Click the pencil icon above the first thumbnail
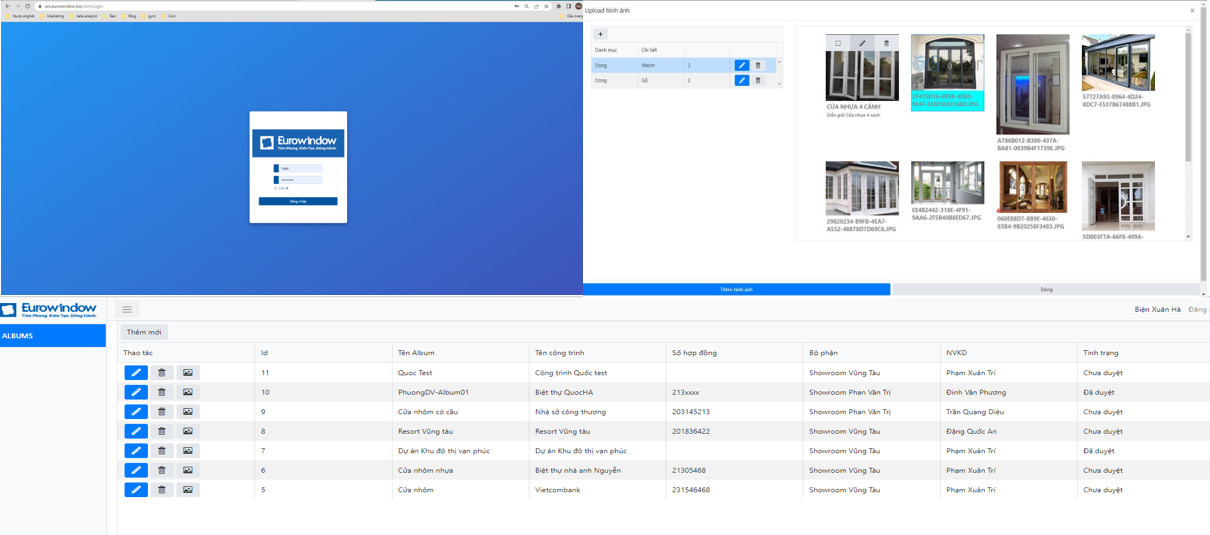The width and height of the screenshot is (1210, 535). 862,44
